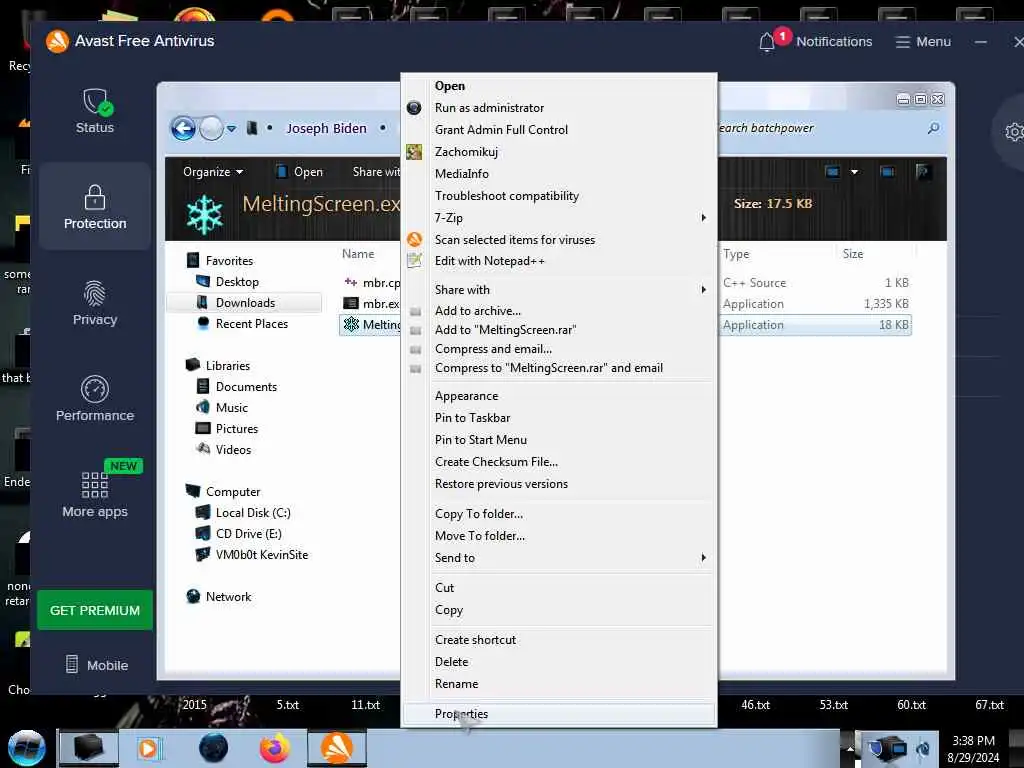This screenshot has width=1024, height=768.
Task: Select the mbr.exe file
Action: click(x=372, y=304)
